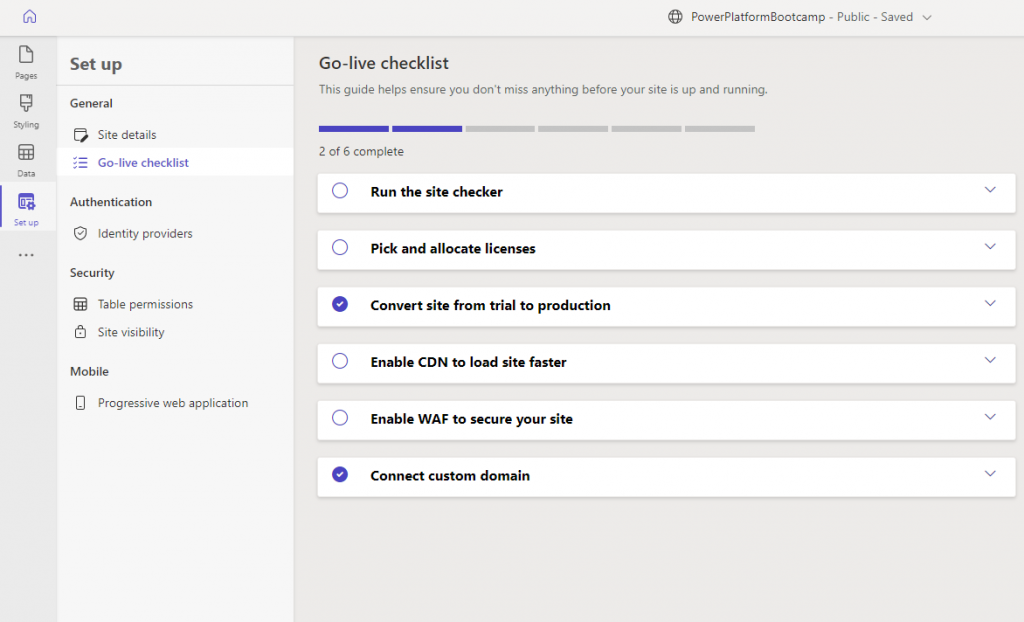
Task: Click the Identity providers shield icon
Action: (x=80, y=233)
